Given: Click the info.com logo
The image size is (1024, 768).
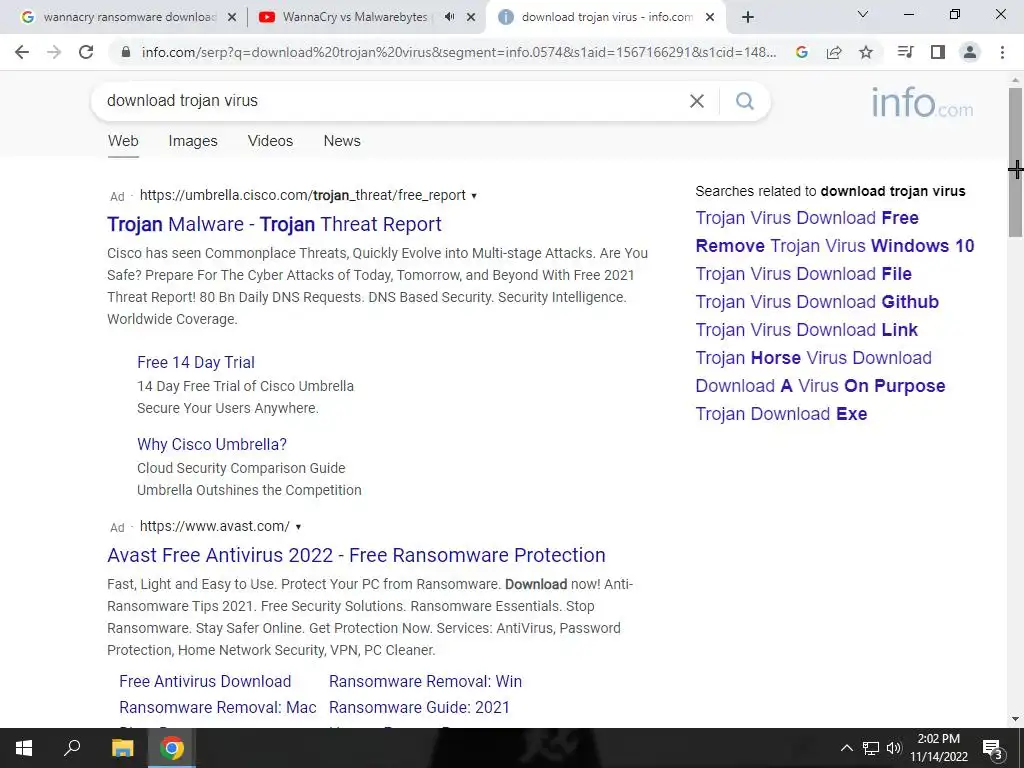Looking at the screenshot, I should 922,103.
